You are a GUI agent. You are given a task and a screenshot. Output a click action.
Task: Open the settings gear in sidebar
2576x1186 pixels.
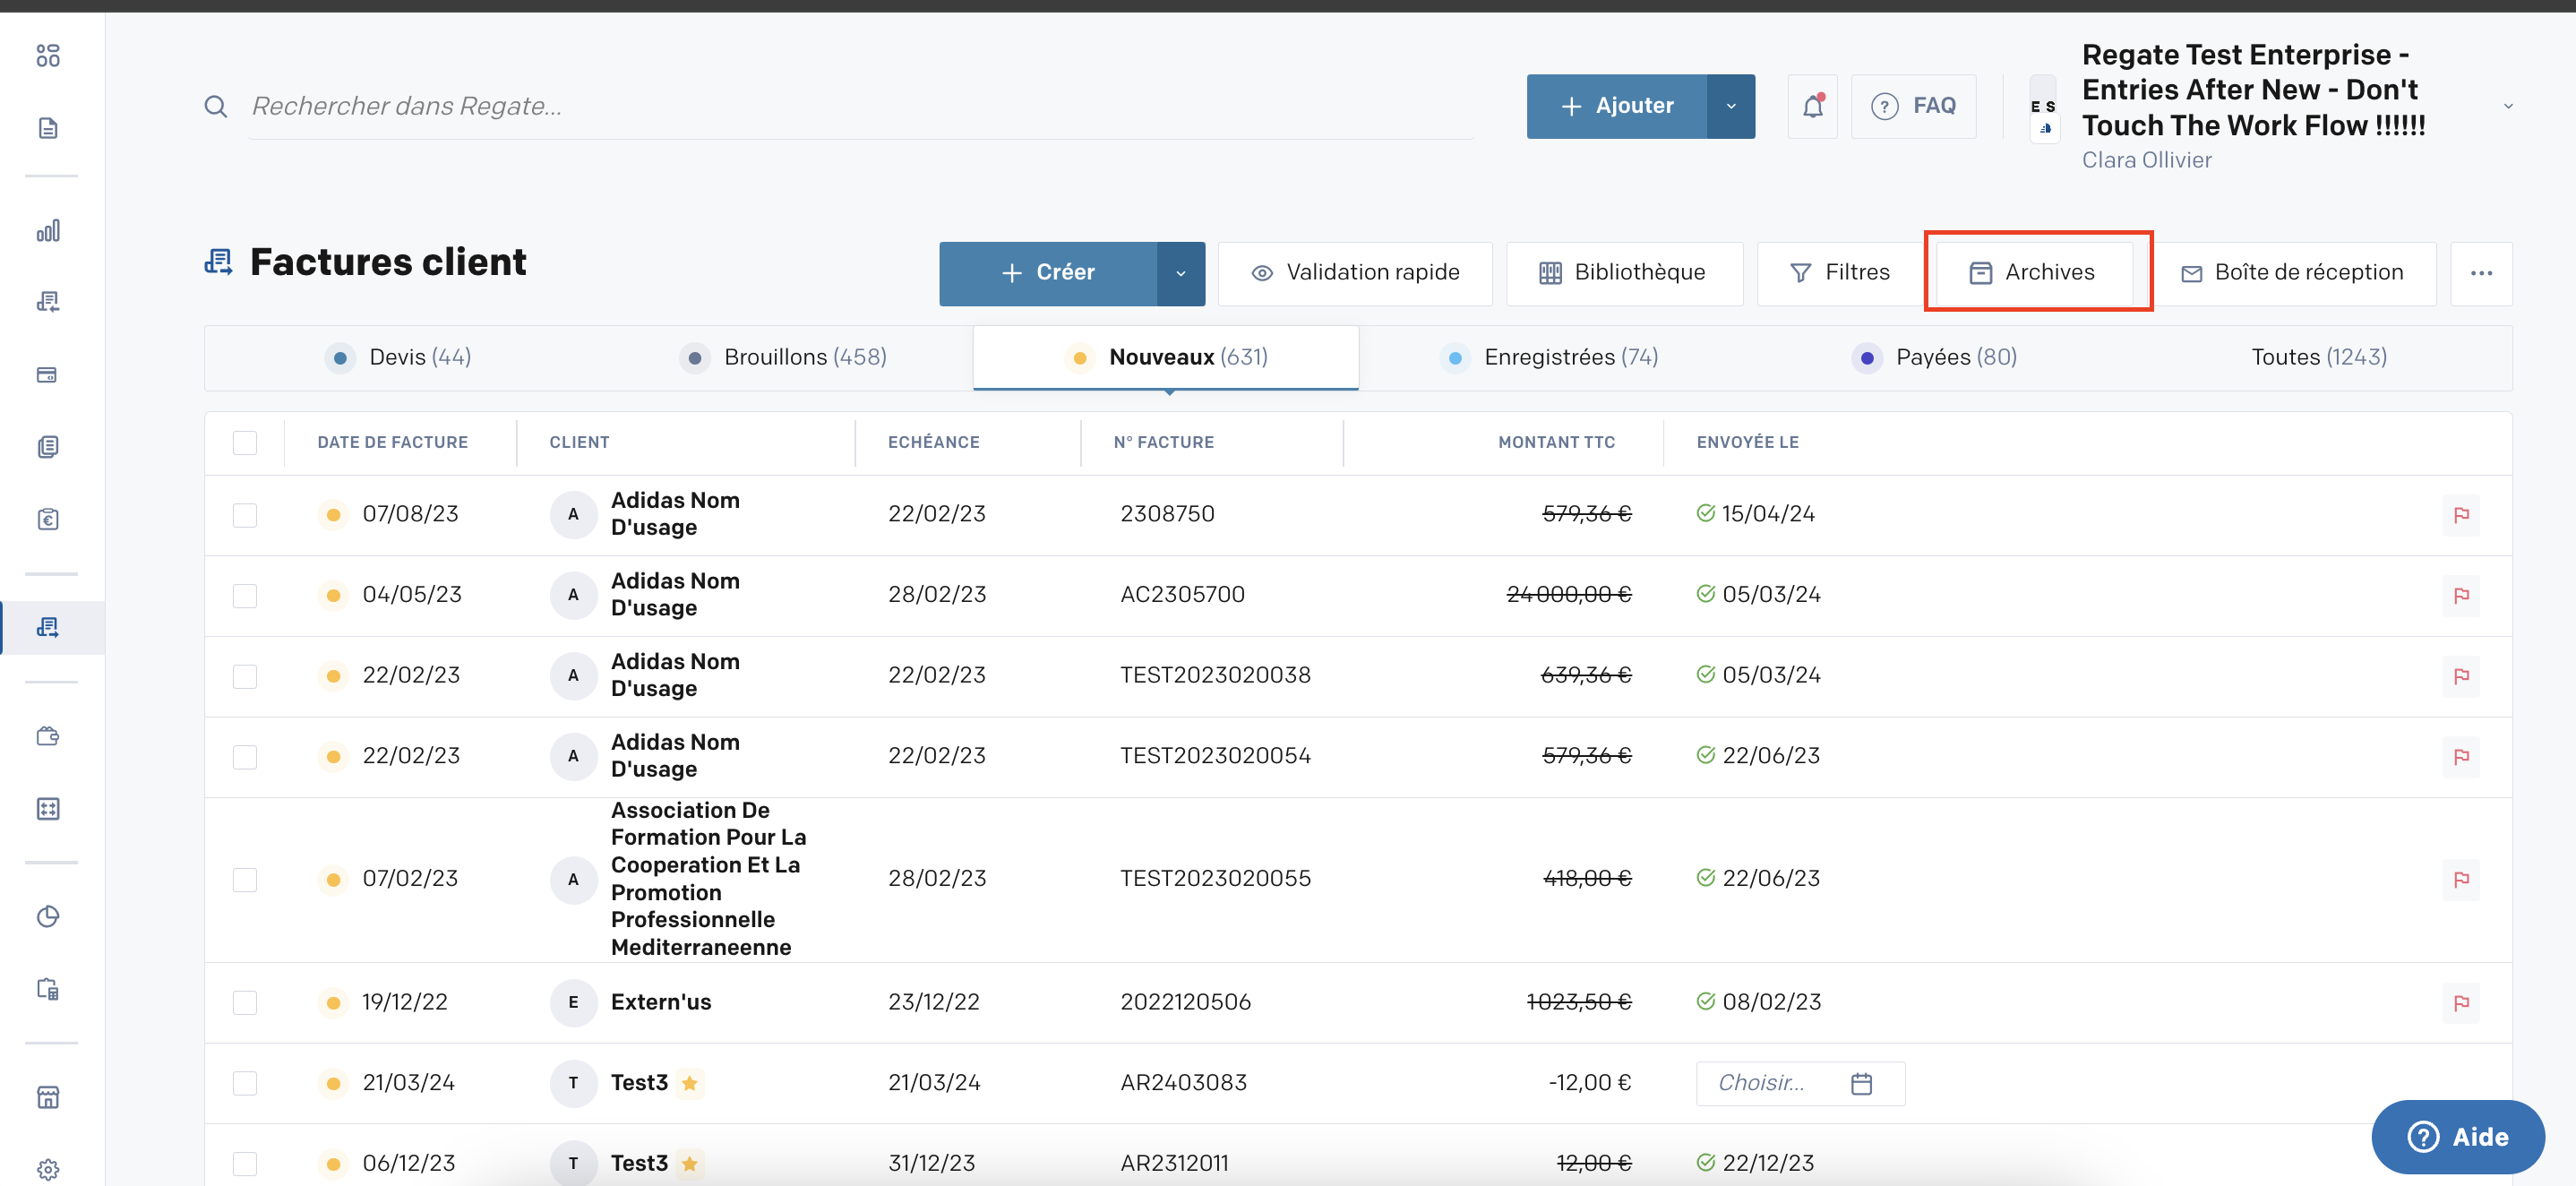coord(48,1169)
